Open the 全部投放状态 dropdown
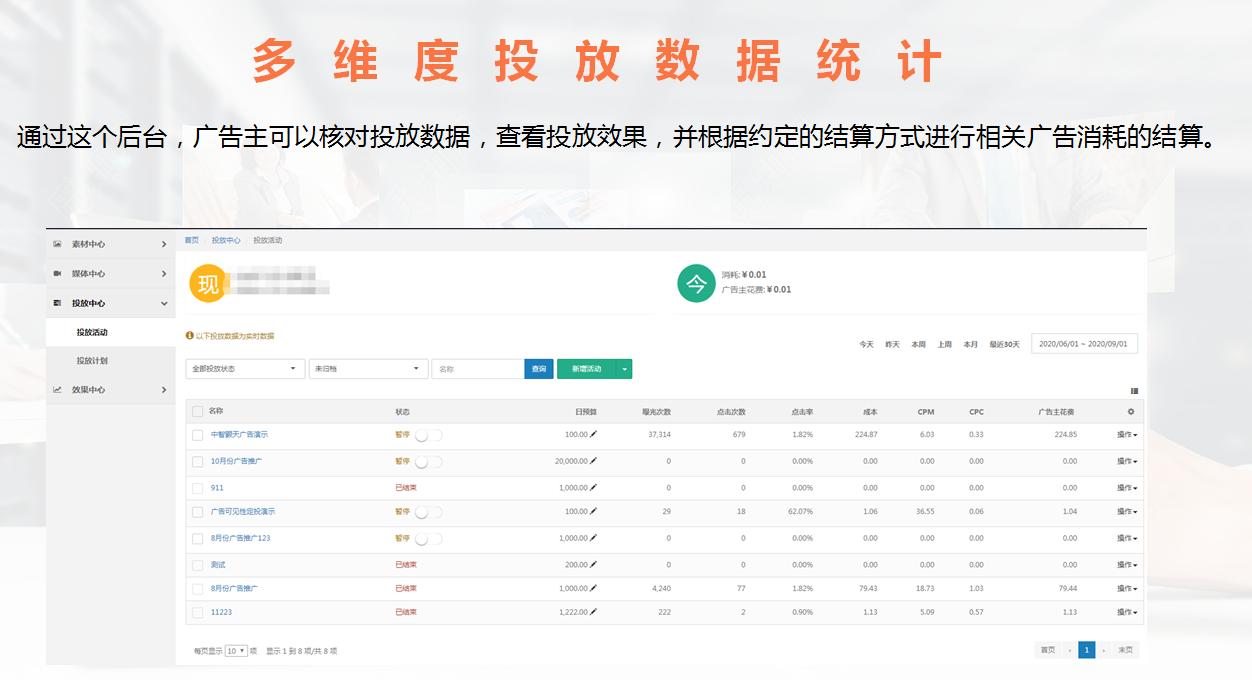 (x=245, y=367)
